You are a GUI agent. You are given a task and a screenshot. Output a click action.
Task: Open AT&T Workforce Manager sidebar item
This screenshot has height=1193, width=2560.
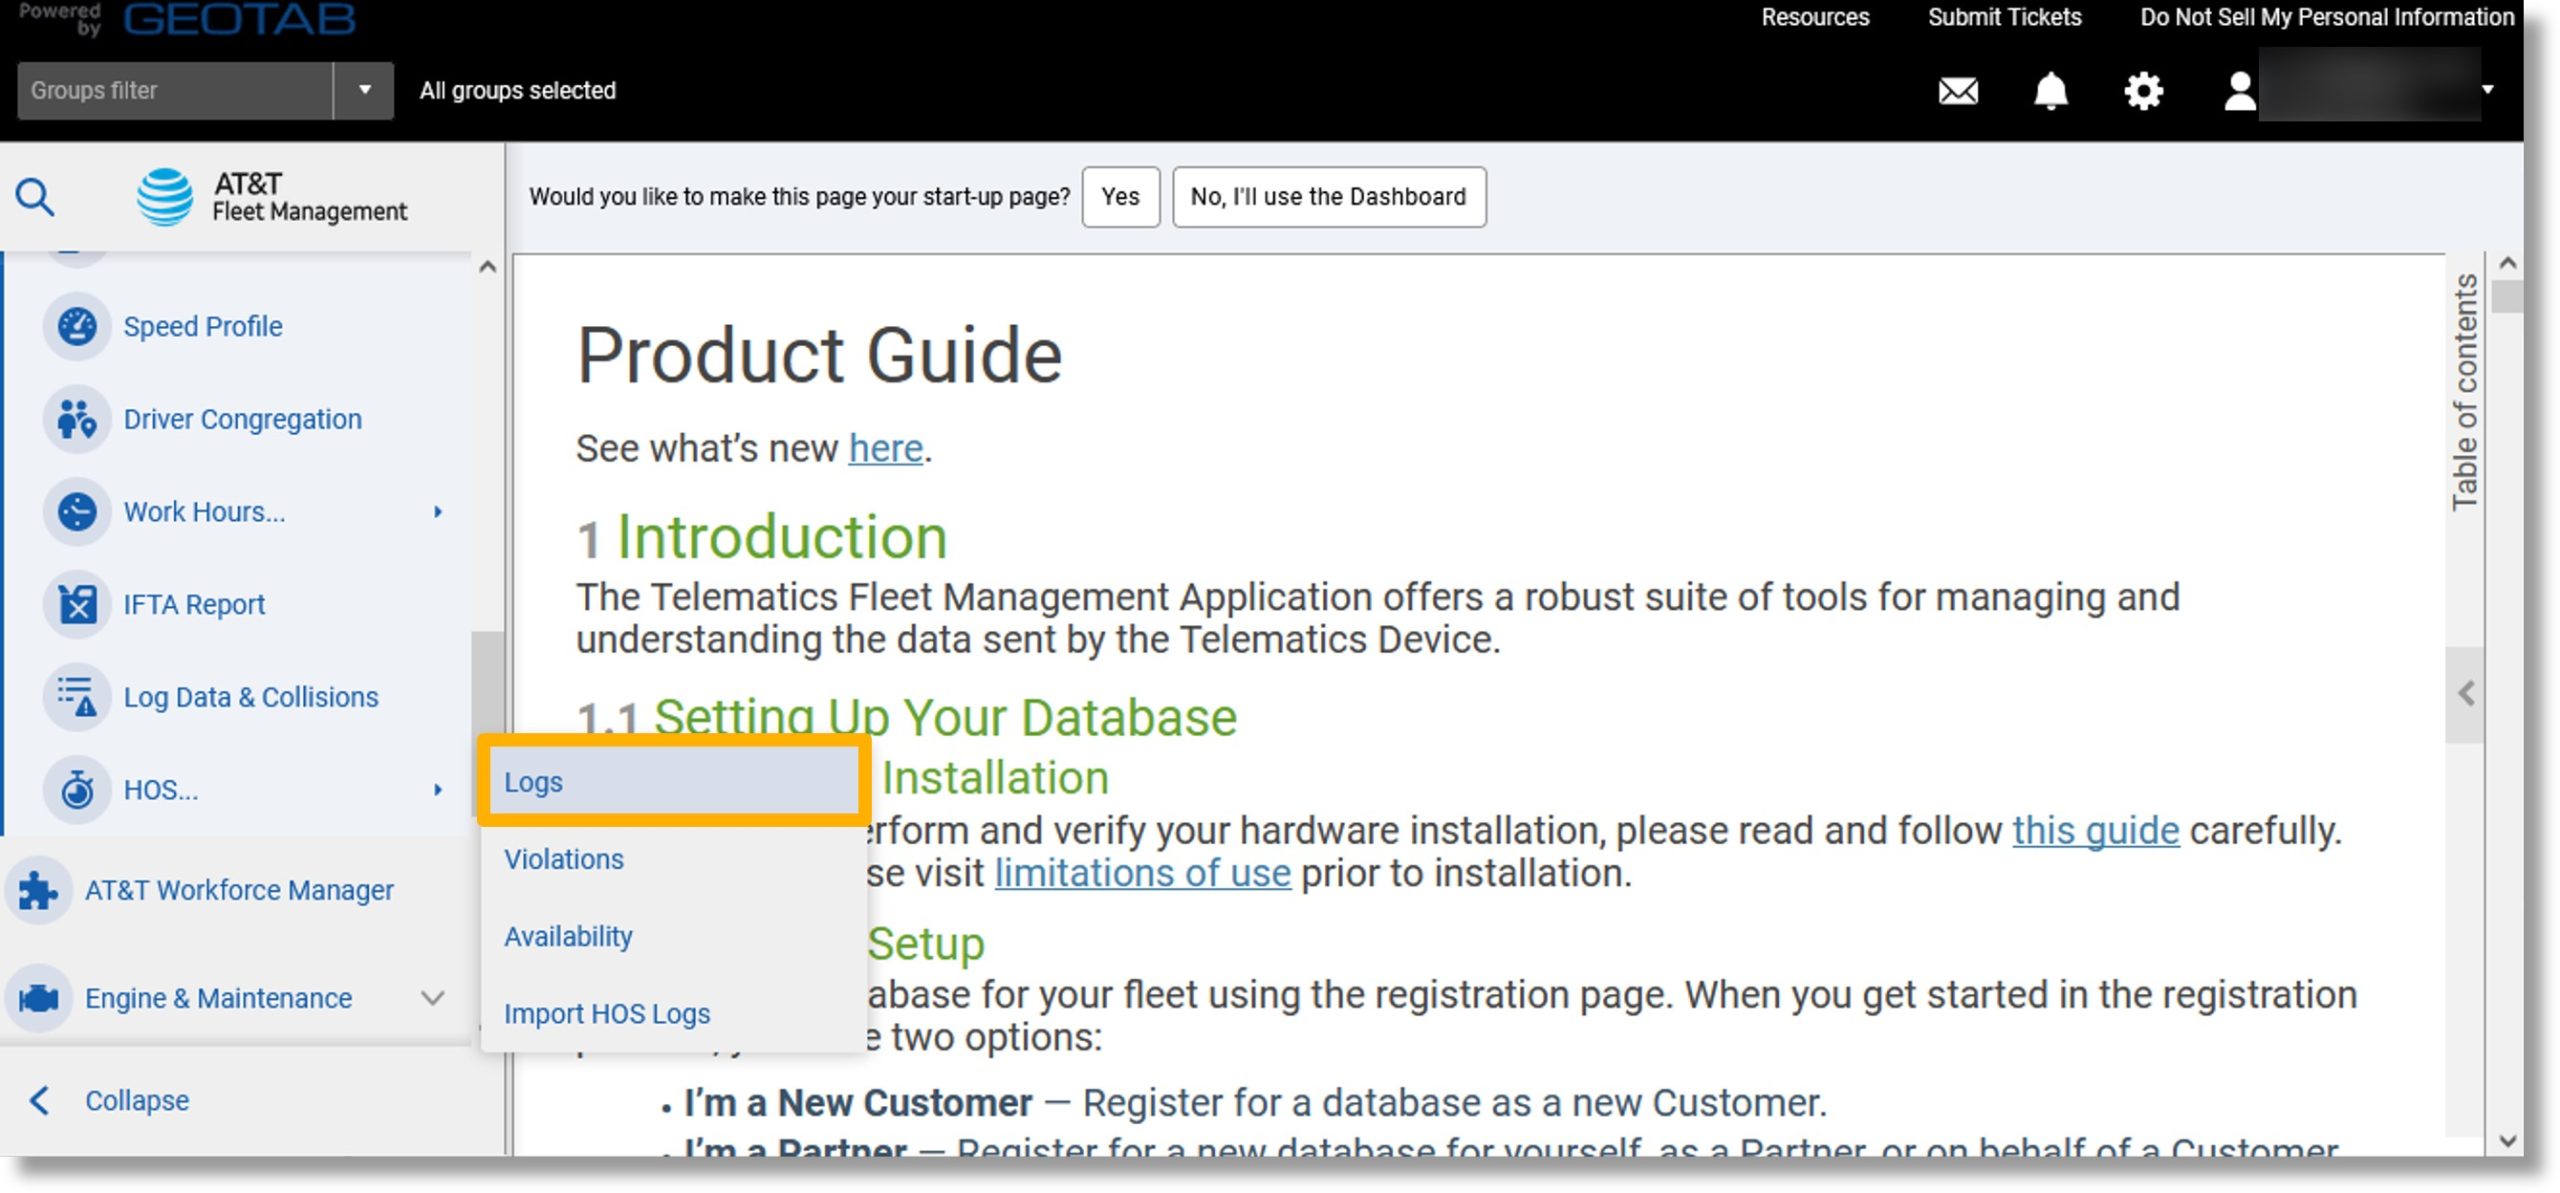pos(239,890)
